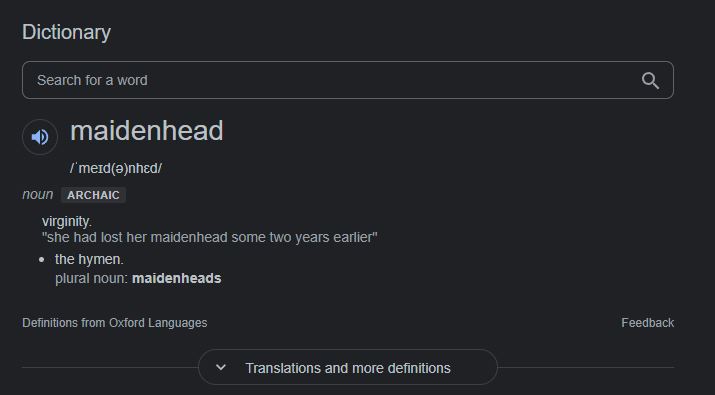Play the maidenhead pronunciation audio
This screenshot has height=395, width=715.
(x=40, y=137)
